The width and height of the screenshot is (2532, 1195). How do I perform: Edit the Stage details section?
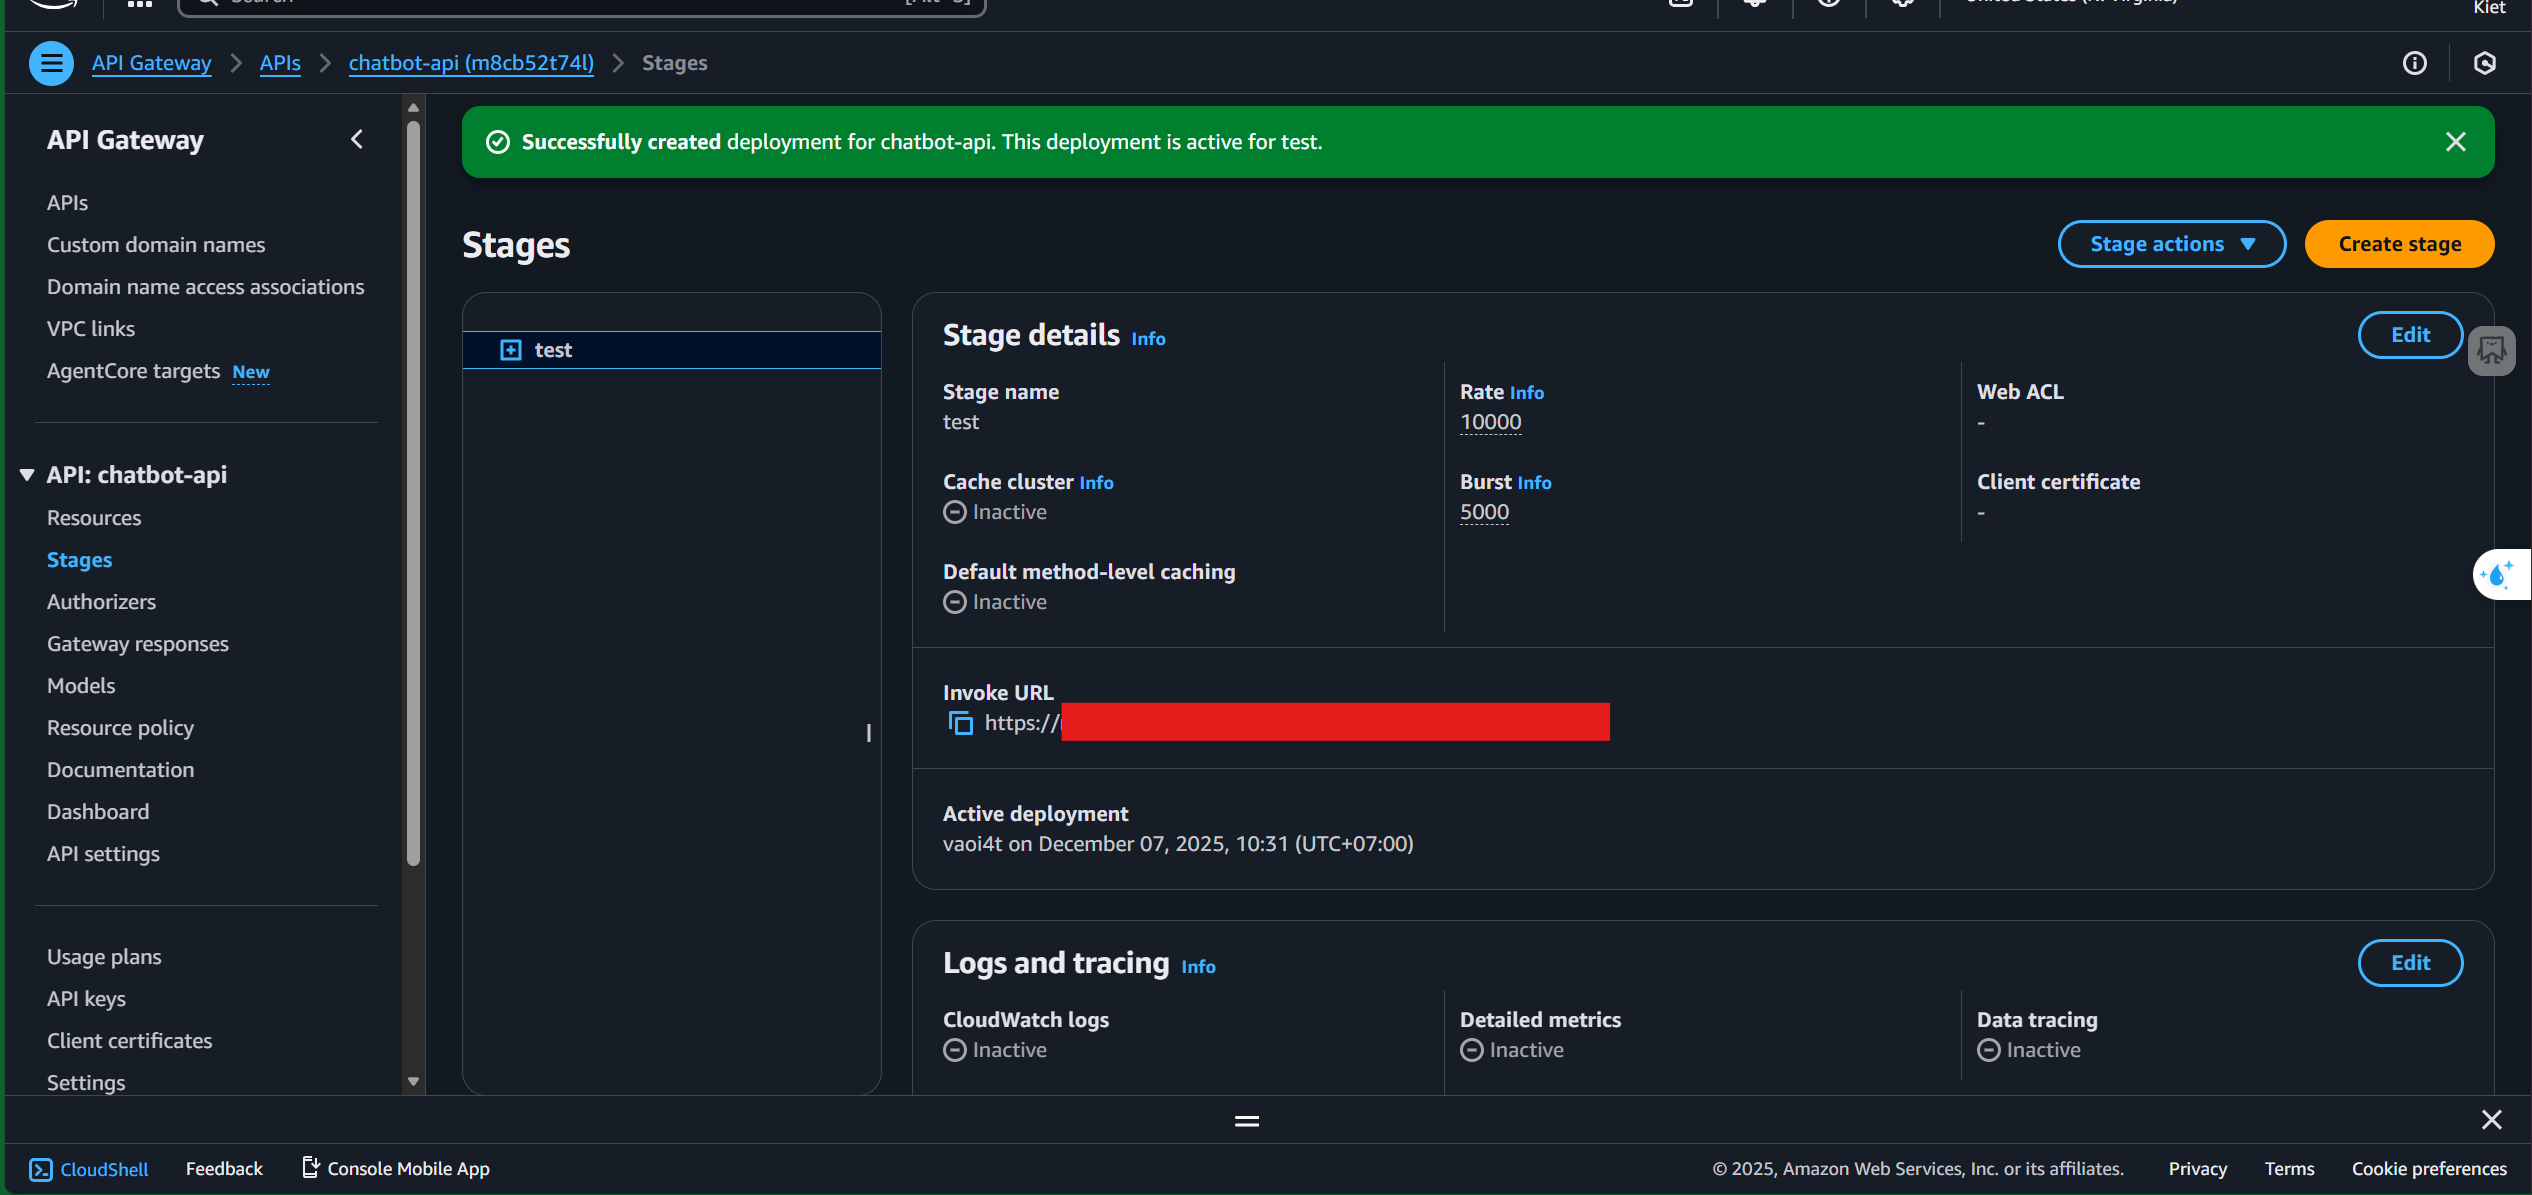[2409, 335]
